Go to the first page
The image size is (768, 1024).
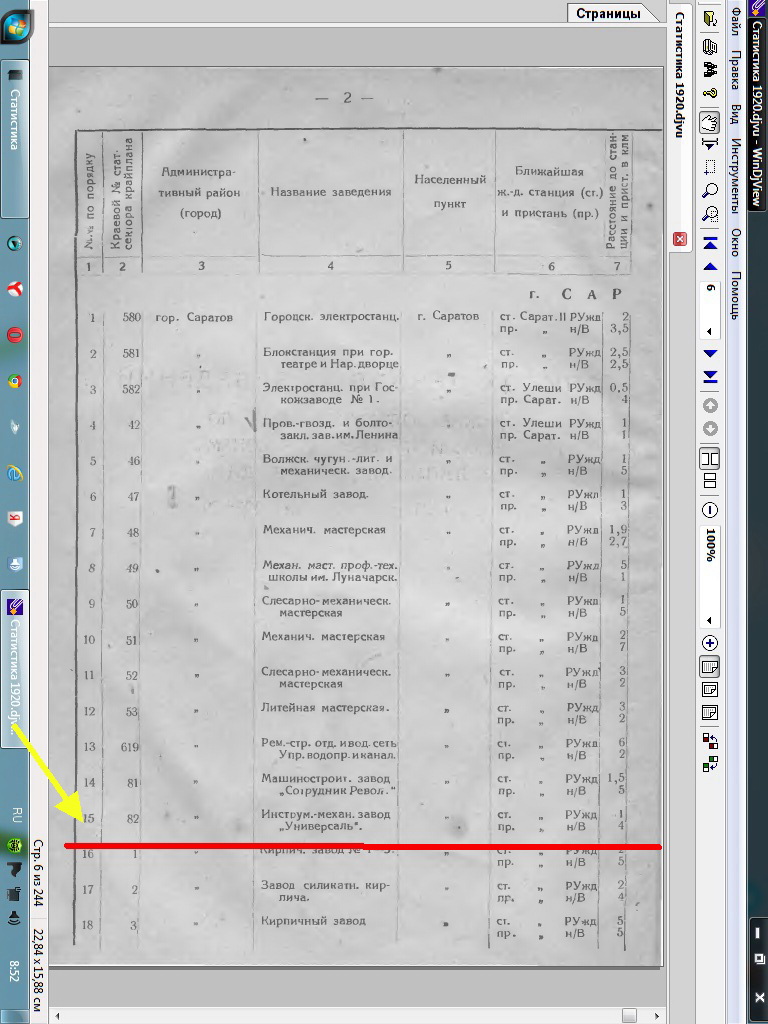[x=710, y=244]
